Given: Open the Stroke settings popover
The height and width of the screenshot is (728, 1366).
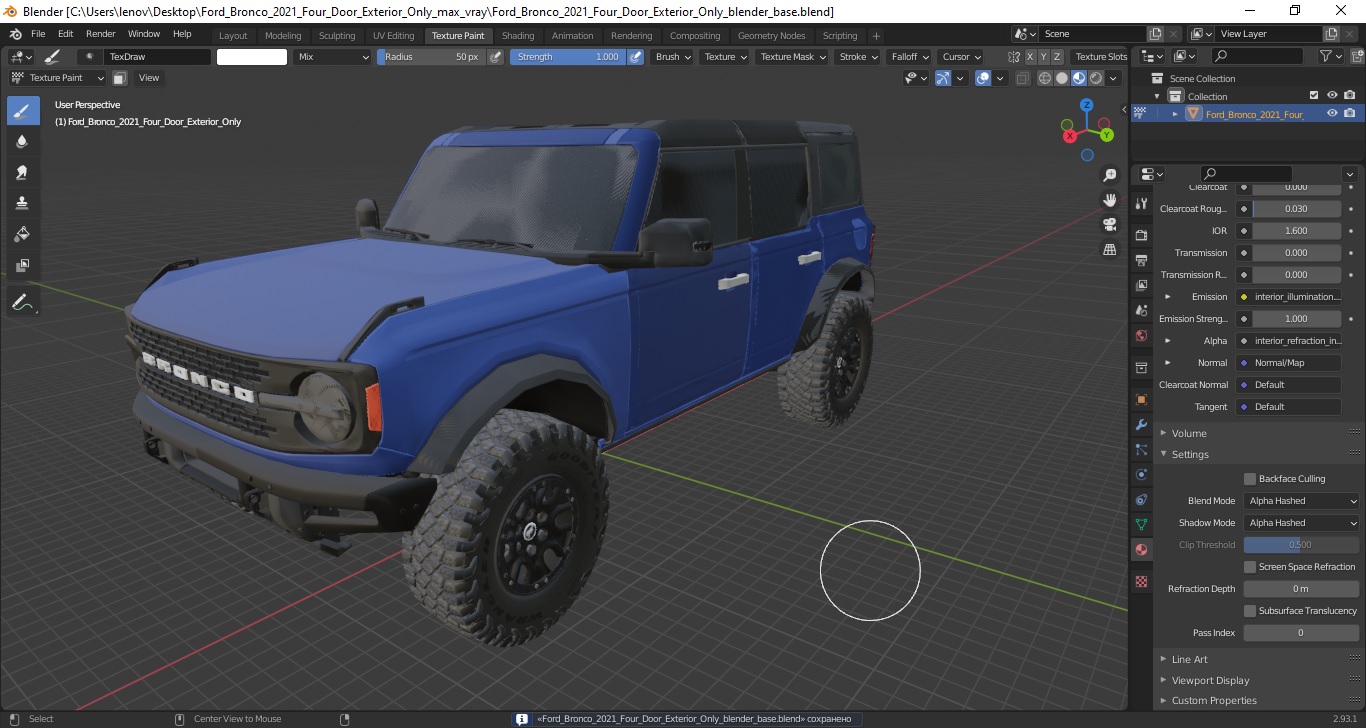Looking at the screenshot, I should click(x=858, y=57).
